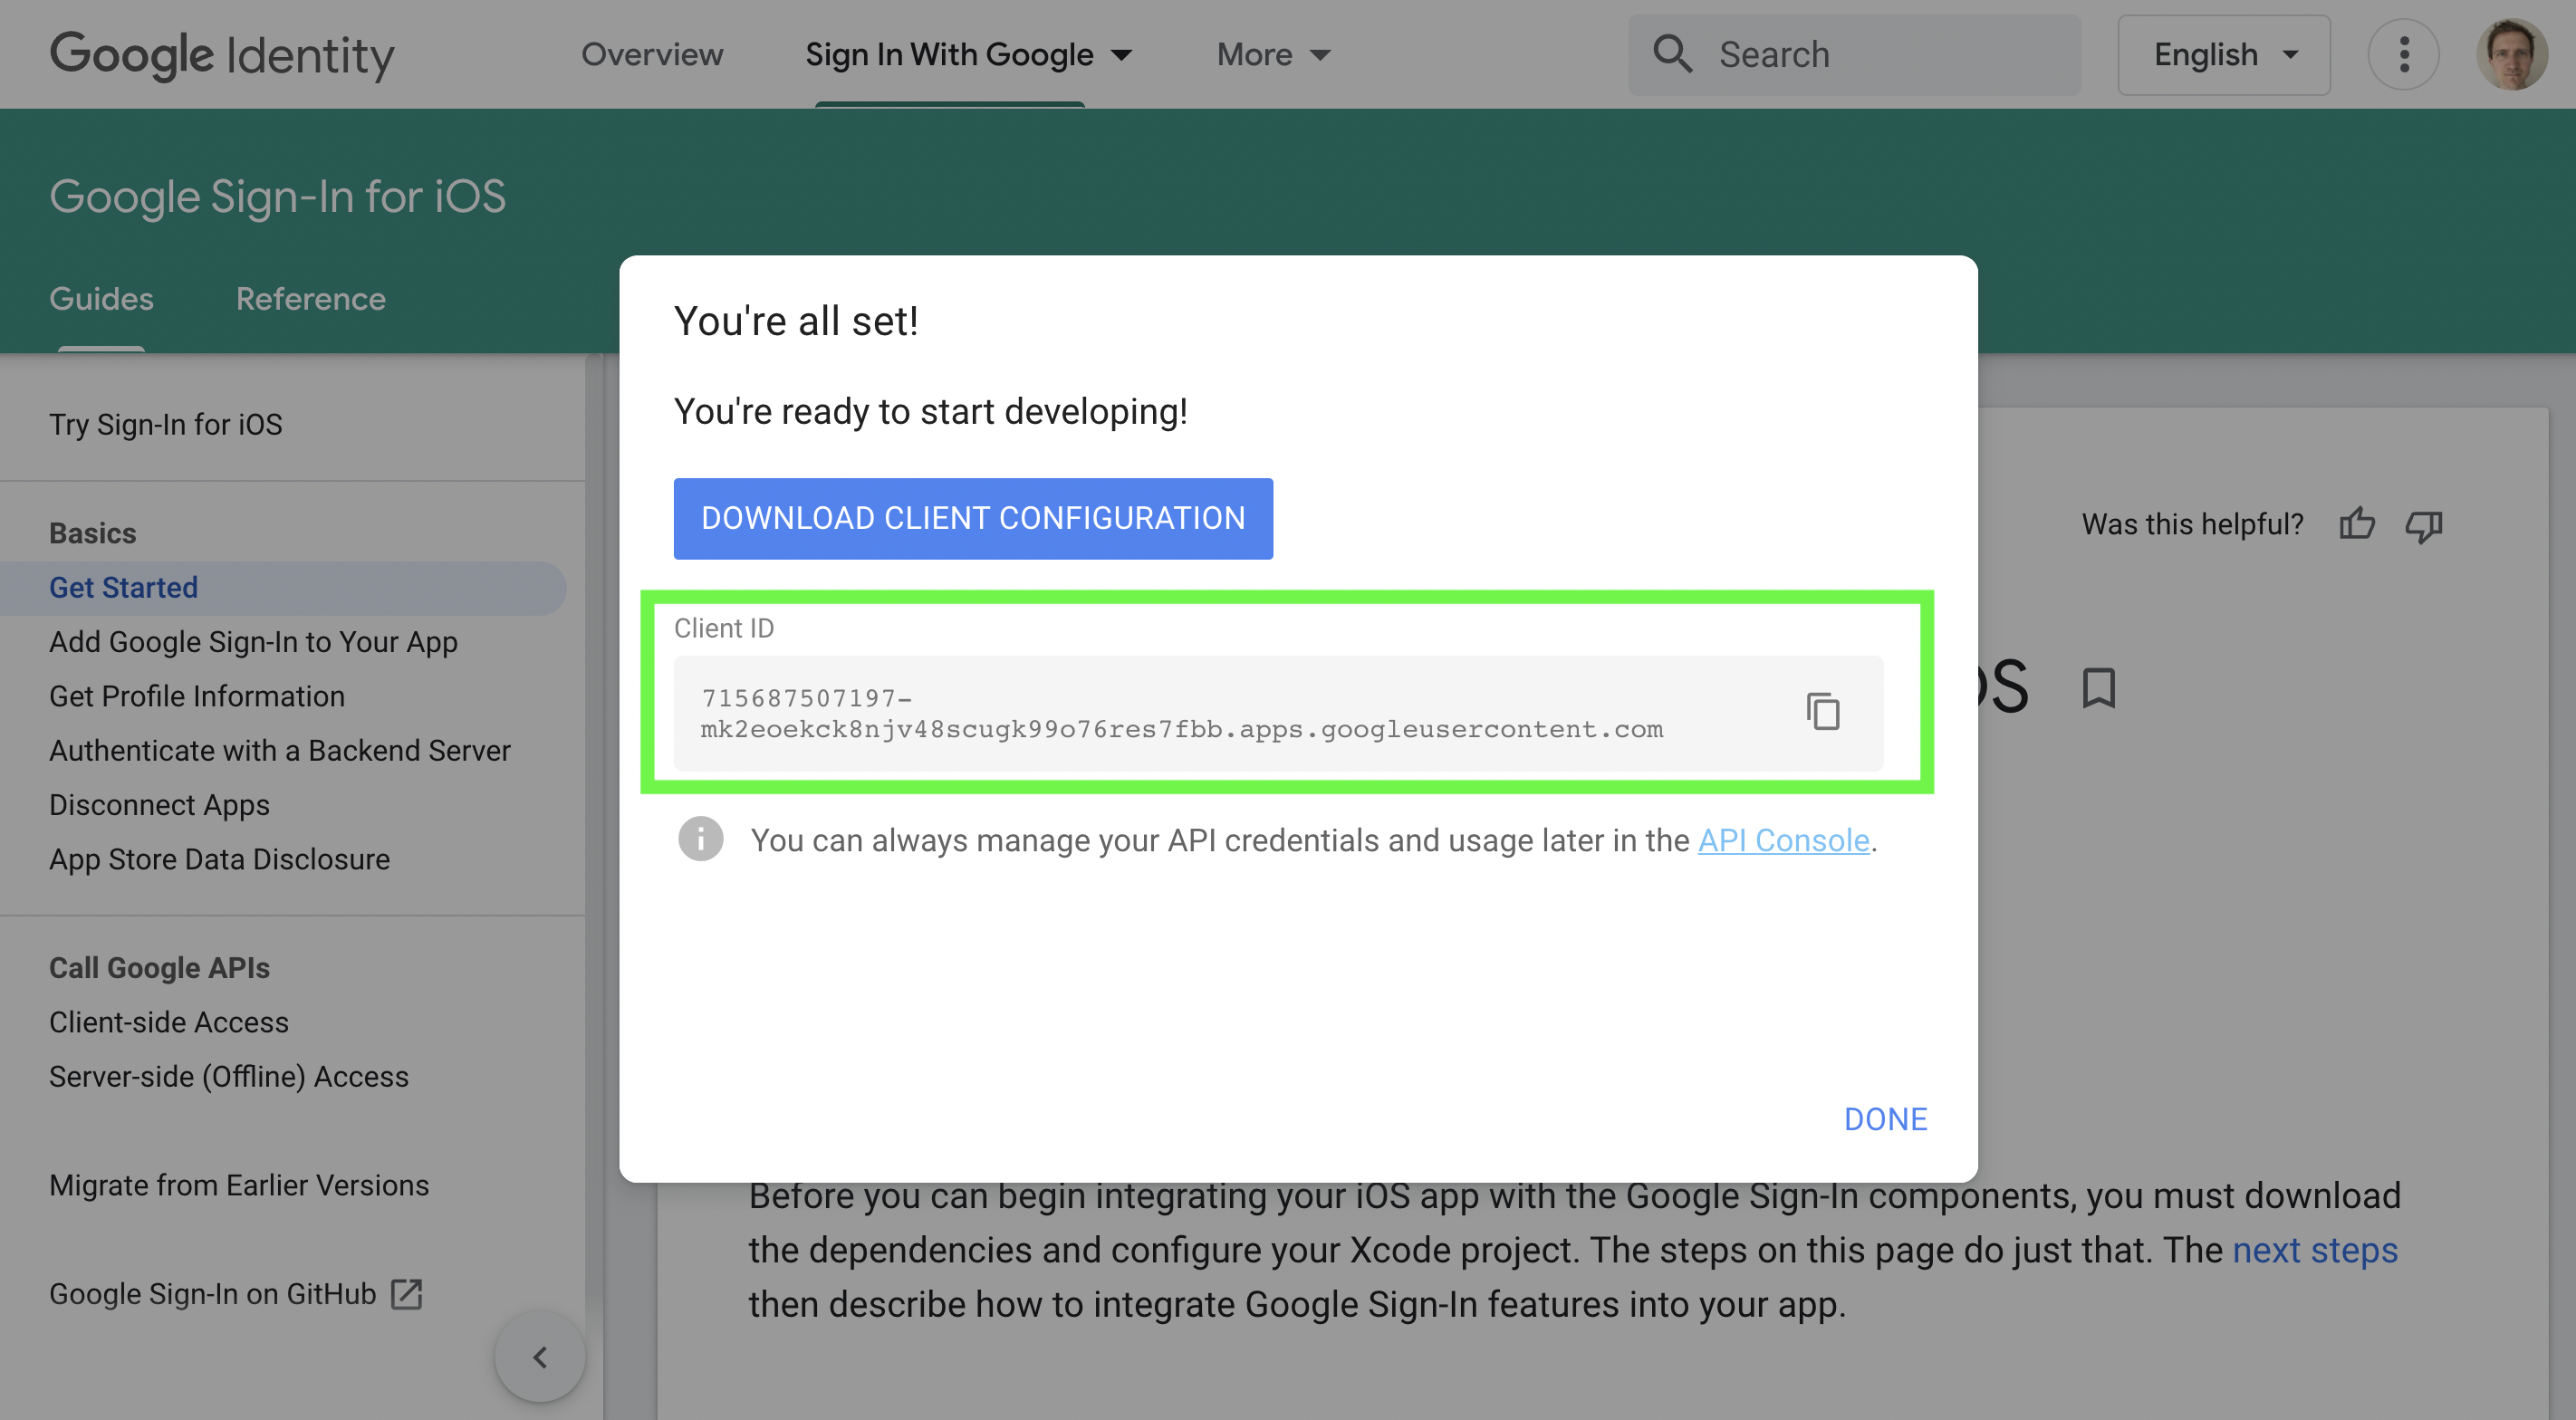Download the client configuration
Viewport: 2576px width, 1420px height.
pyautogui.click(x=973, y=518)
